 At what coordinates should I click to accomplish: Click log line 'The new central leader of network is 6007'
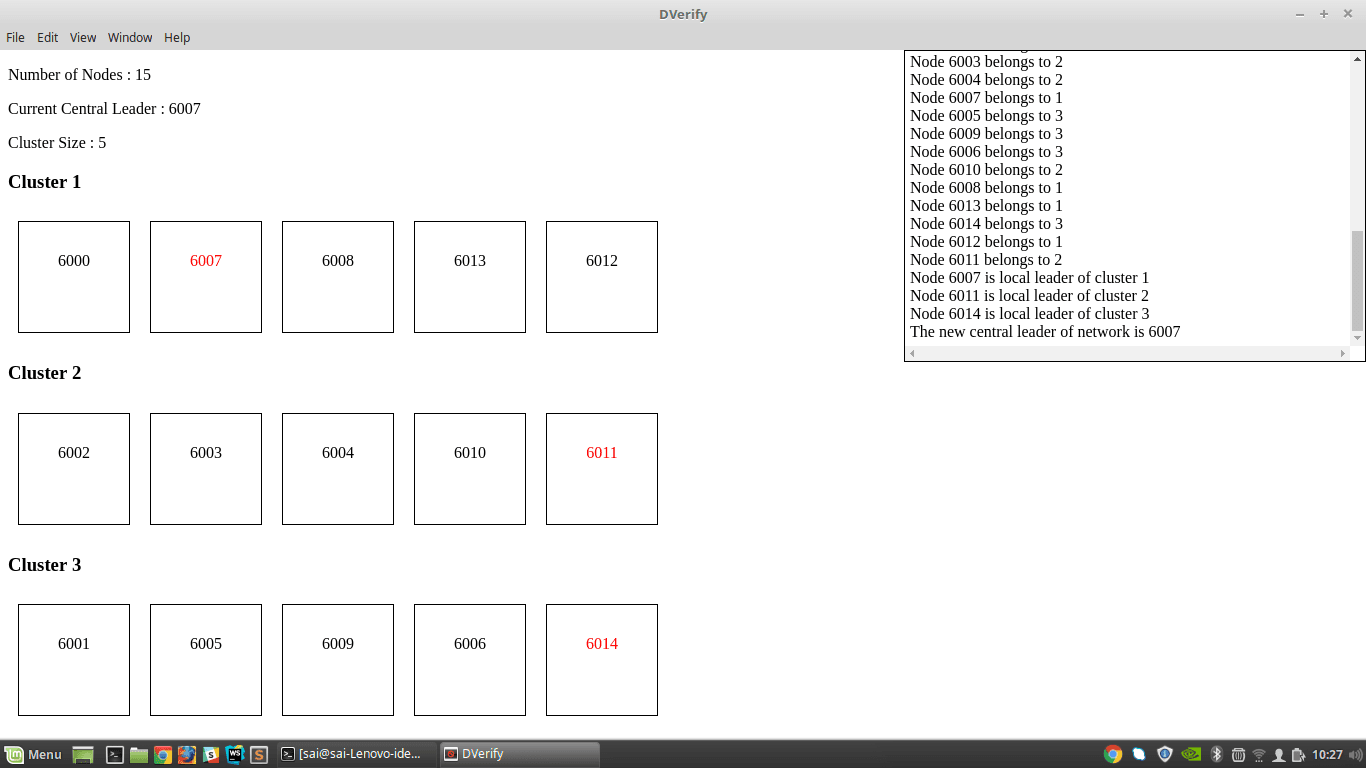pos(1045,332)
